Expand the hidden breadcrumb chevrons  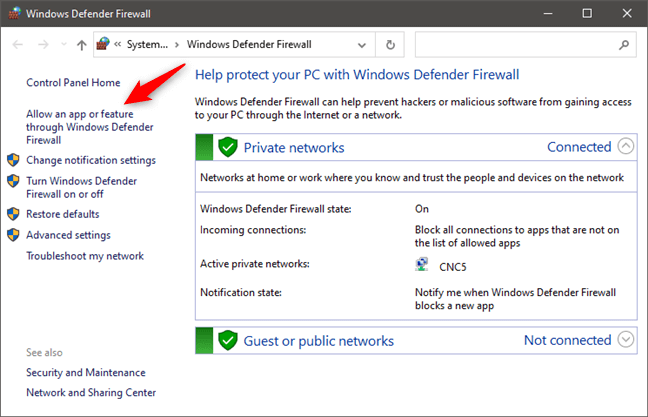[x=118, y=44]
